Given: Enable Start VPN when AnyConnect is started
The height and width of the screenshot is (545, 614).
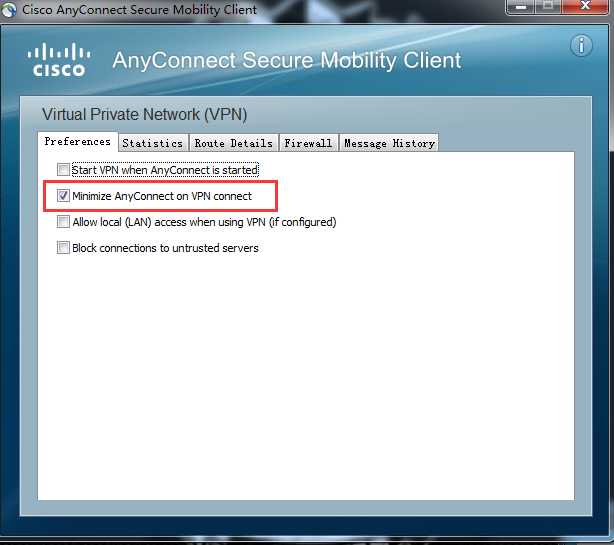Looking at the screenshot, I should (63, 170).
